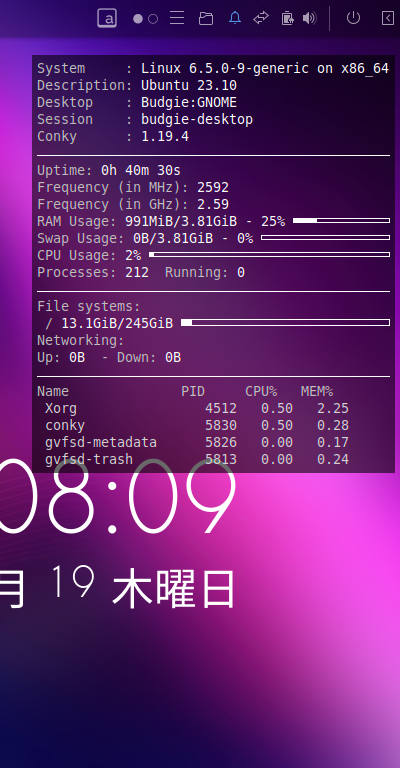Click the MEM% column header
The width and height of the screenshot is (400, 768).
point(317,391)
